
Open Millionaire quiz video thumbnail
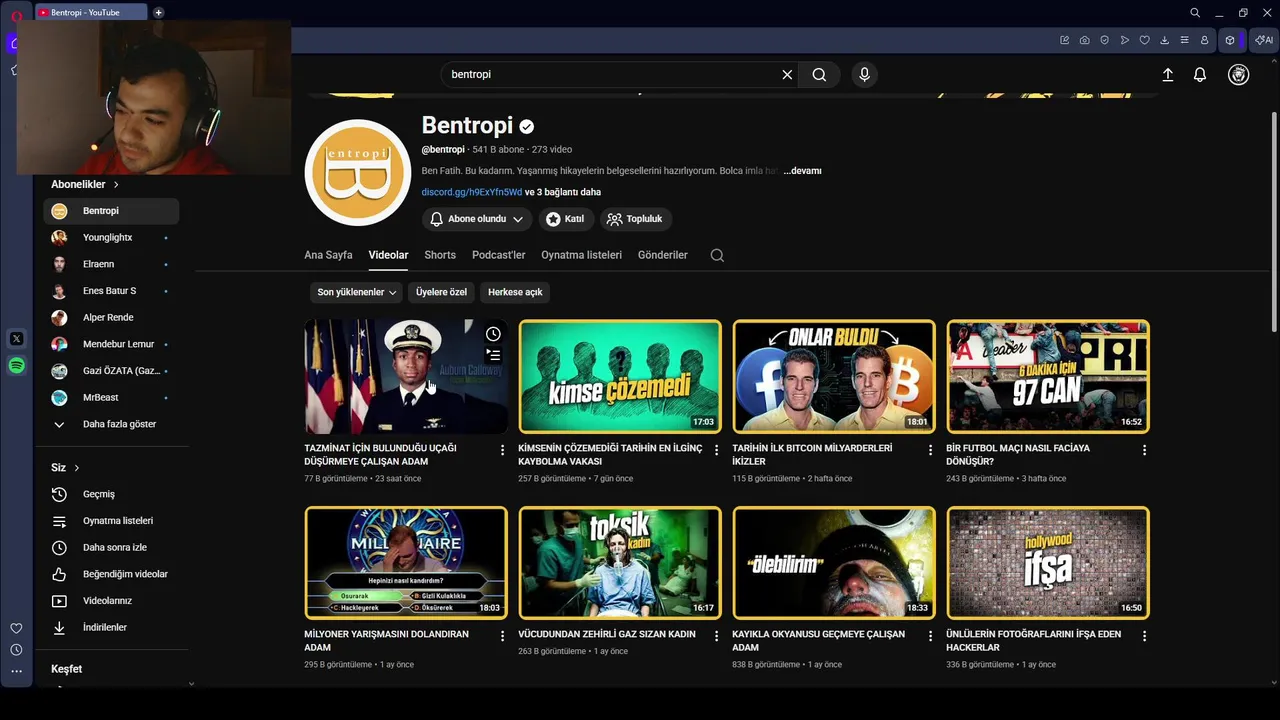tap(406, 563)
